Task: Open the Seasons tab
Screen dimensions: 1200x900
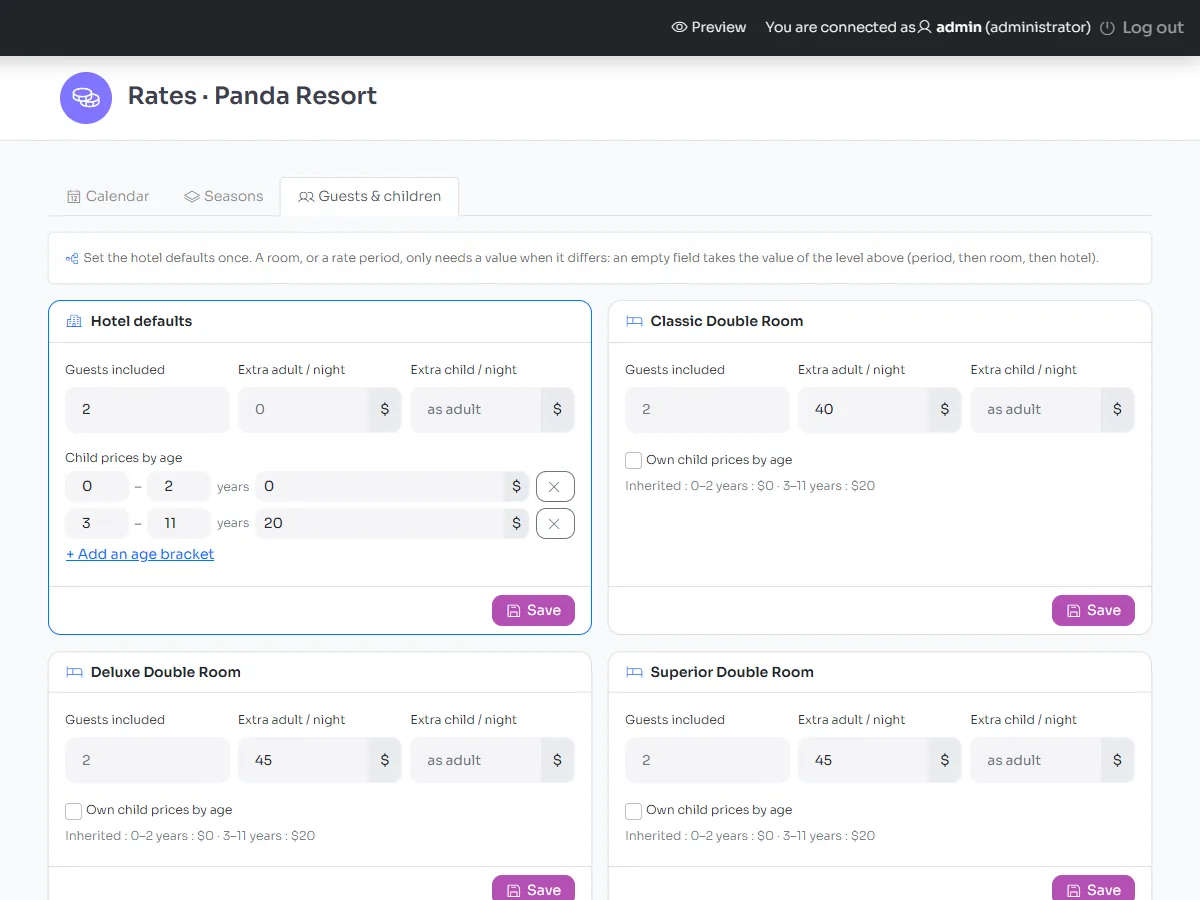Action: click(x=224, y=196)
